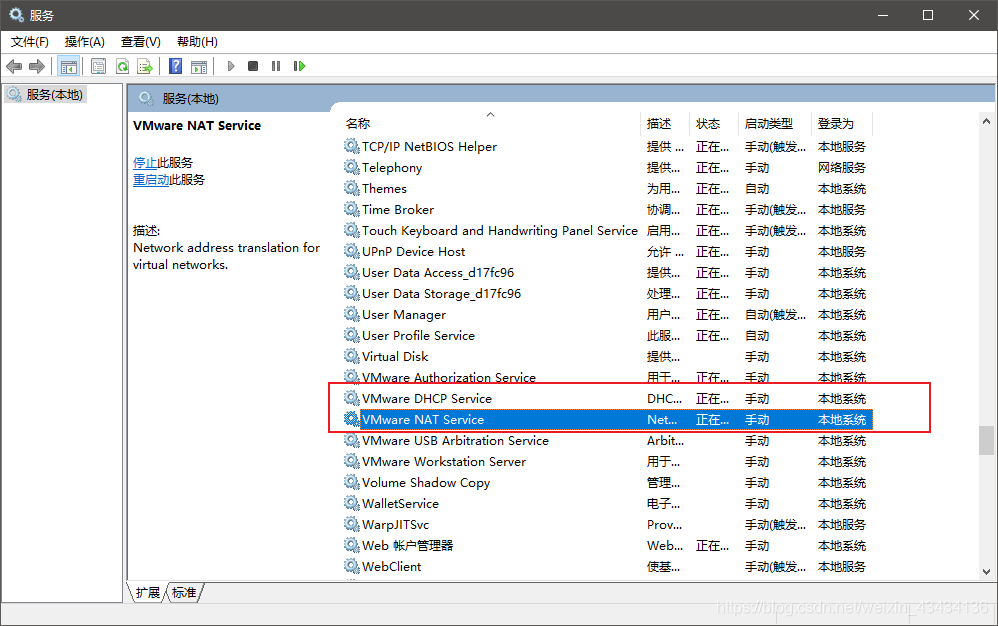Sort by the 描述 column header
The image size is (998, 626).
pos(664,123)
